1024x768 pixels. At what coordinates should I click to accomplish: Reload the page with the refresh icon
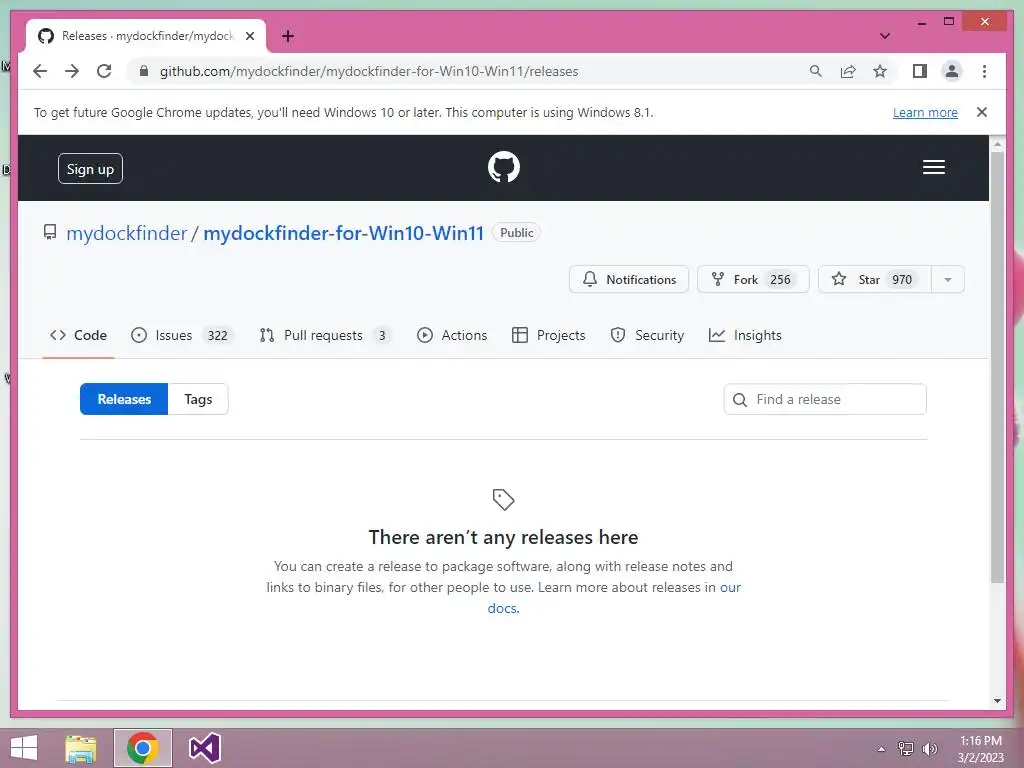tap(104, 71)
